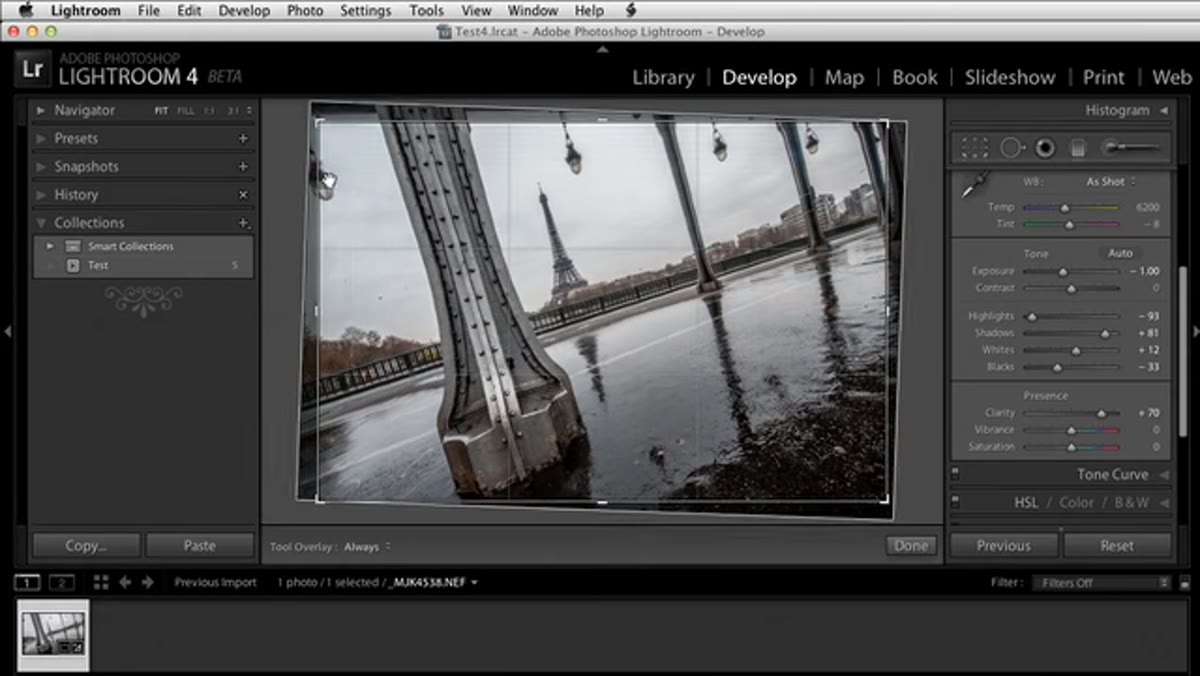Expand the Smart Collections tree row
Image resolution: width=1200 pixels, height=676 pixels.
[49, 246]
